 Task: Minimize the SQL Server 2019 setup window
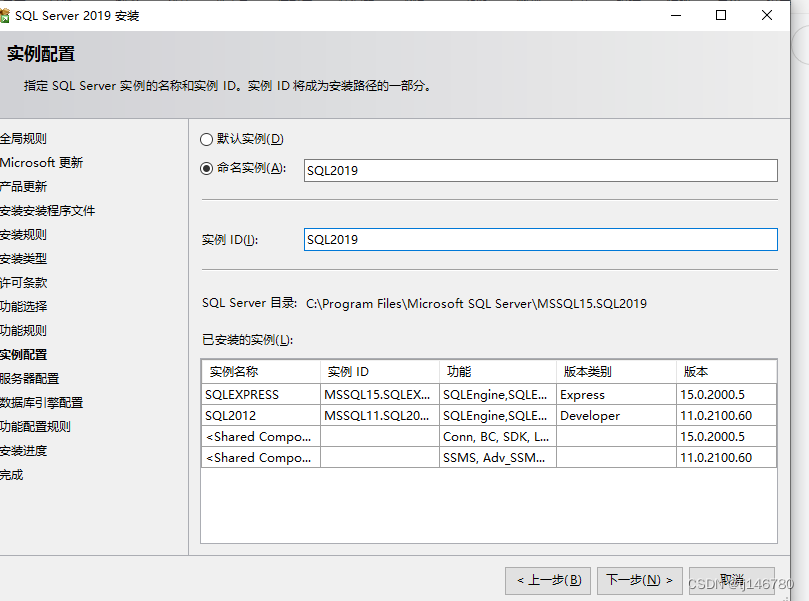click(676, 15)
